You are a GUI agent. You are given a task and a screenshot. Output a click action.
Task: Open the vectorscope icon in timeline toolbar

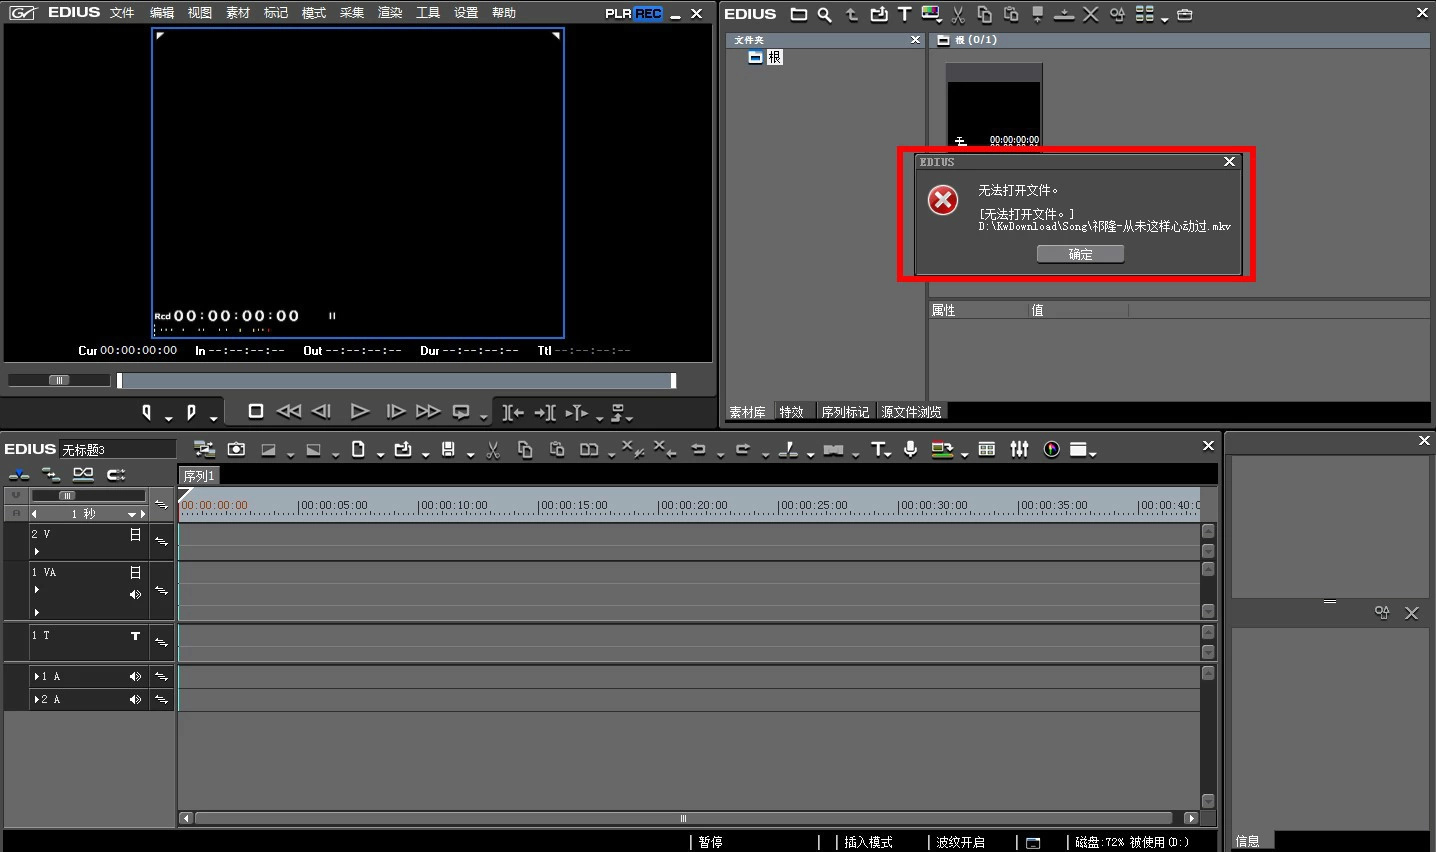coord(1051,449)
